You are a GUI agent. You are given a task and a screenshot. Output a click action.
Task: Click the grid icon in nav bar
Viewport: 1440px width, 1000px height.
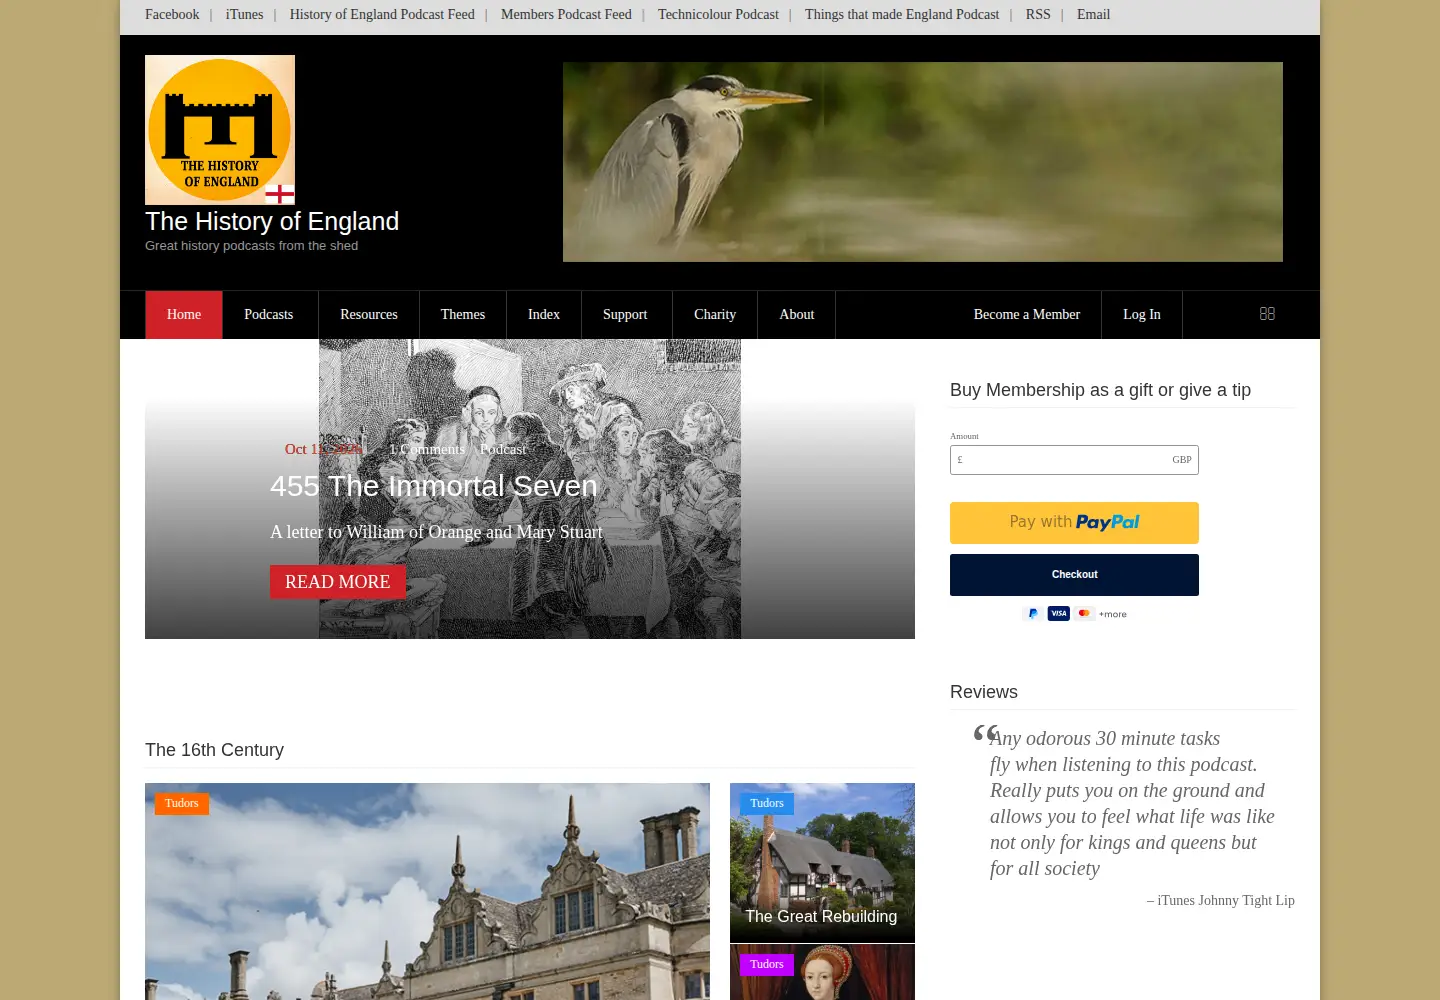[x=1267, y=314]
